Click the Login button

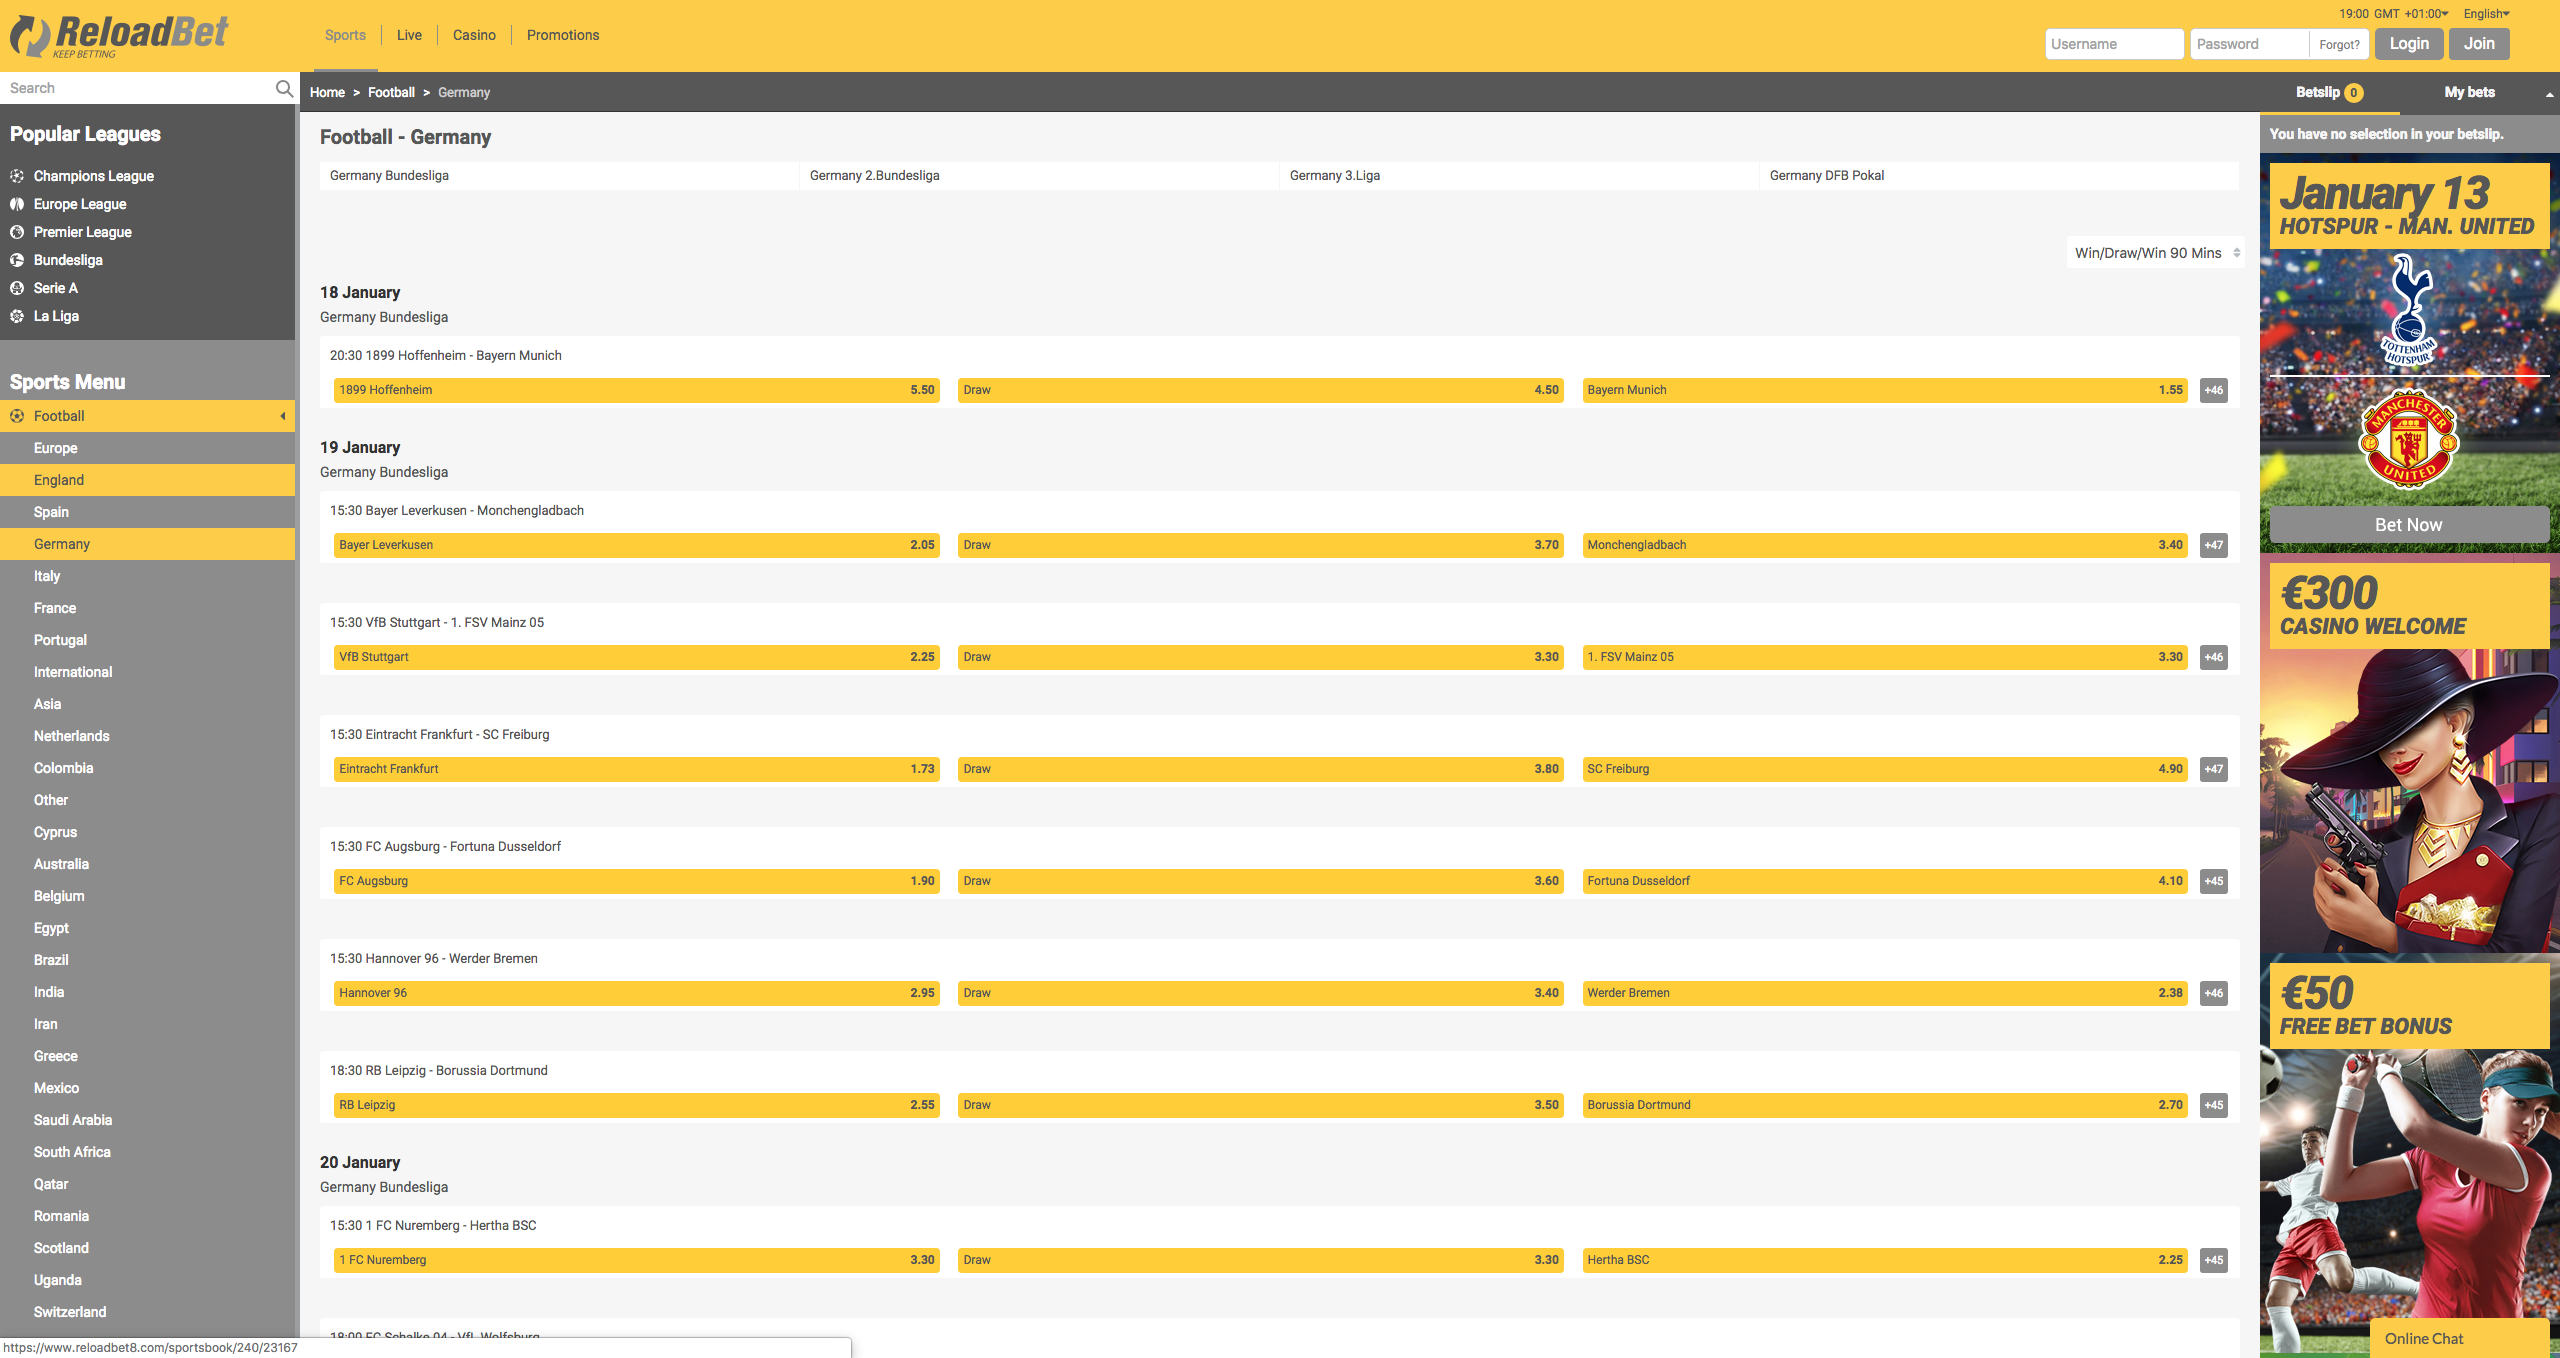point(2409,44)
